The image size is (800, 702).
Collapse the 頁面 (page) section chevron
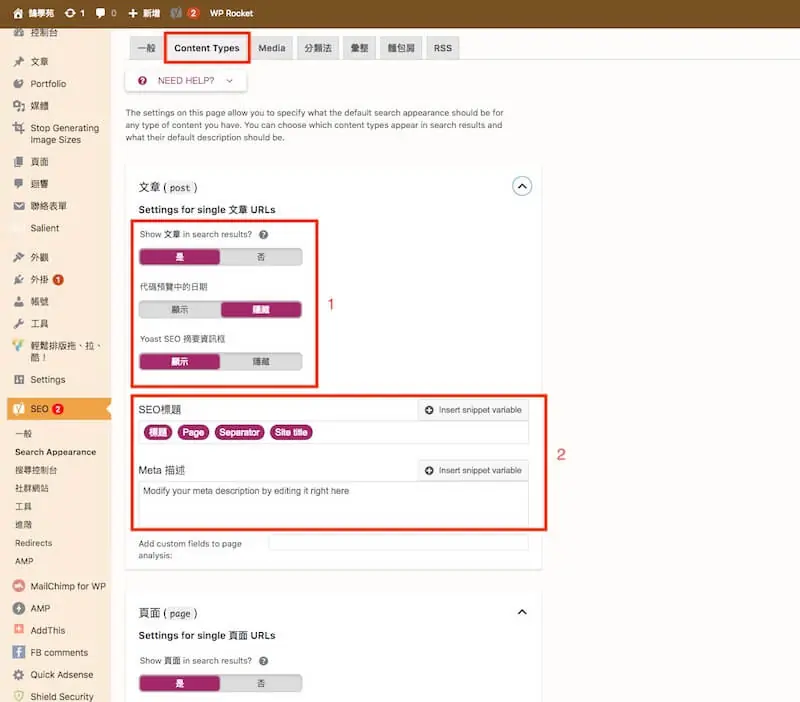point(522,612)
